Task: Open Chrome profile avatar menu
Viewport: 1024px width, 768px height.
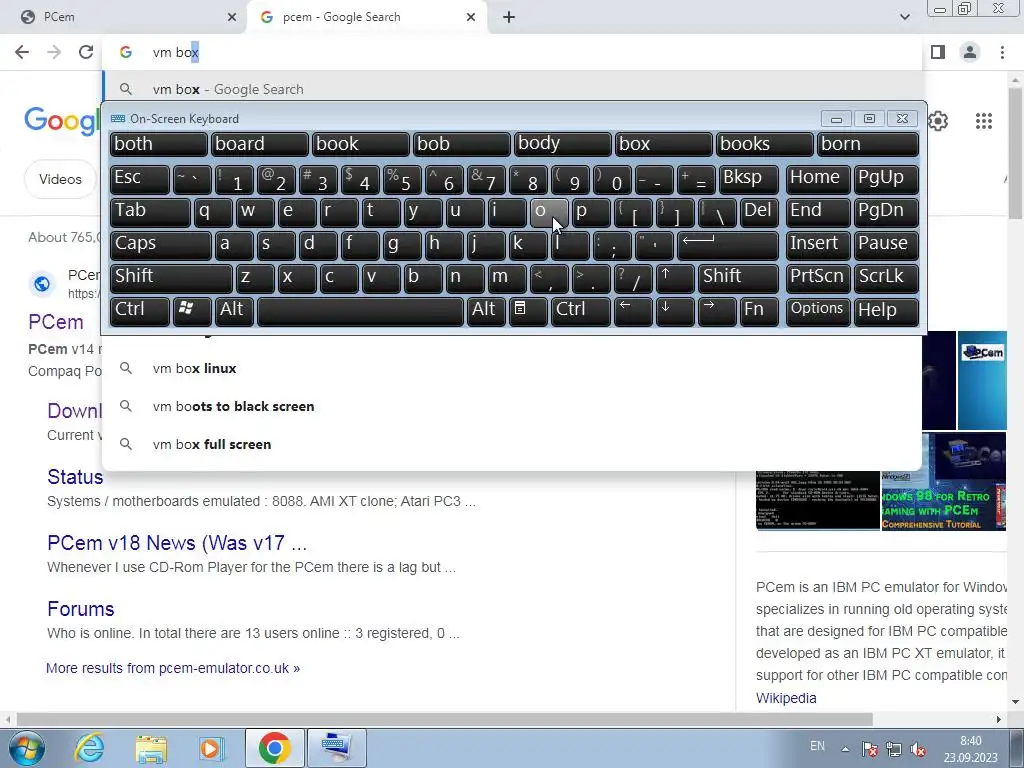Action: pyautogui.click(x=970, y=52)
